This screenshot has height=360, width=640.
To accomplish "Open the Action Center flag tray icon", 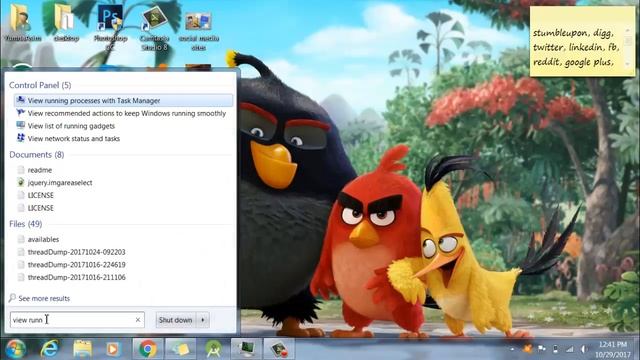I will pyautogui.click(x=542, y=349).
